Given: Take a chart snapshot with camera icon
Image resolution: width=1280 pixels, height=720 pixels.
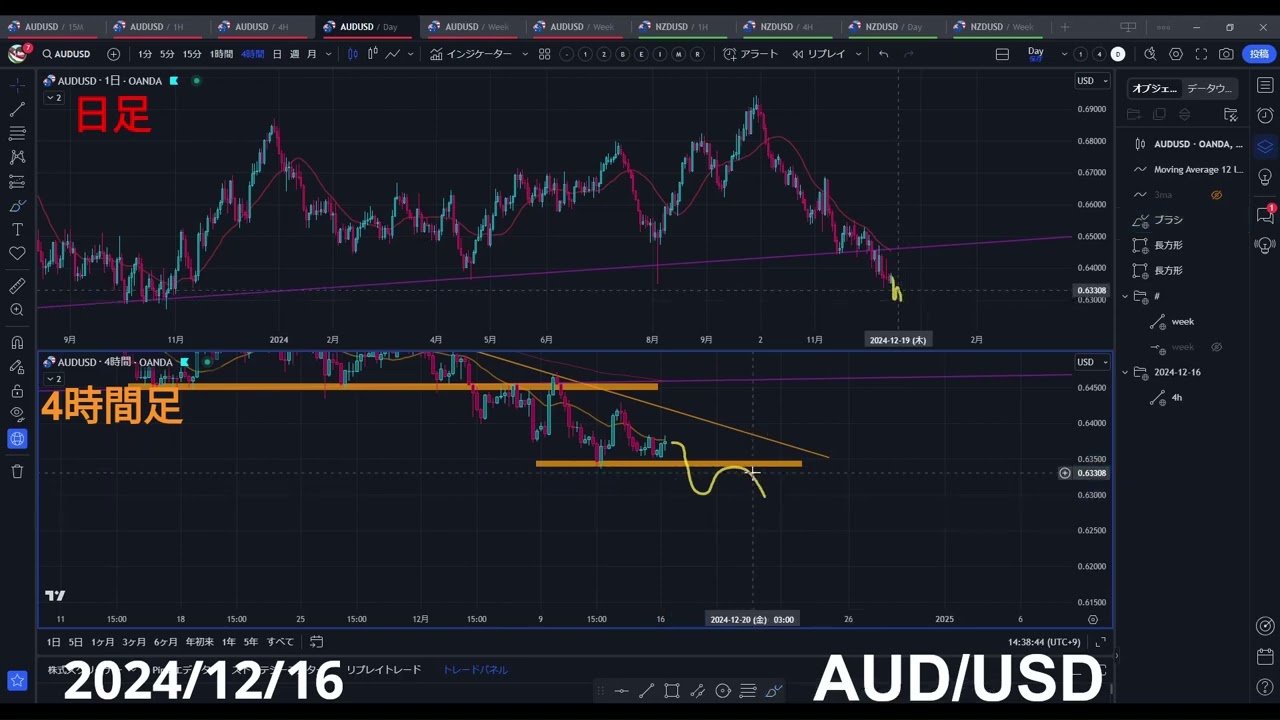Looking at the screenshot, I should (x=1226, y=54).
